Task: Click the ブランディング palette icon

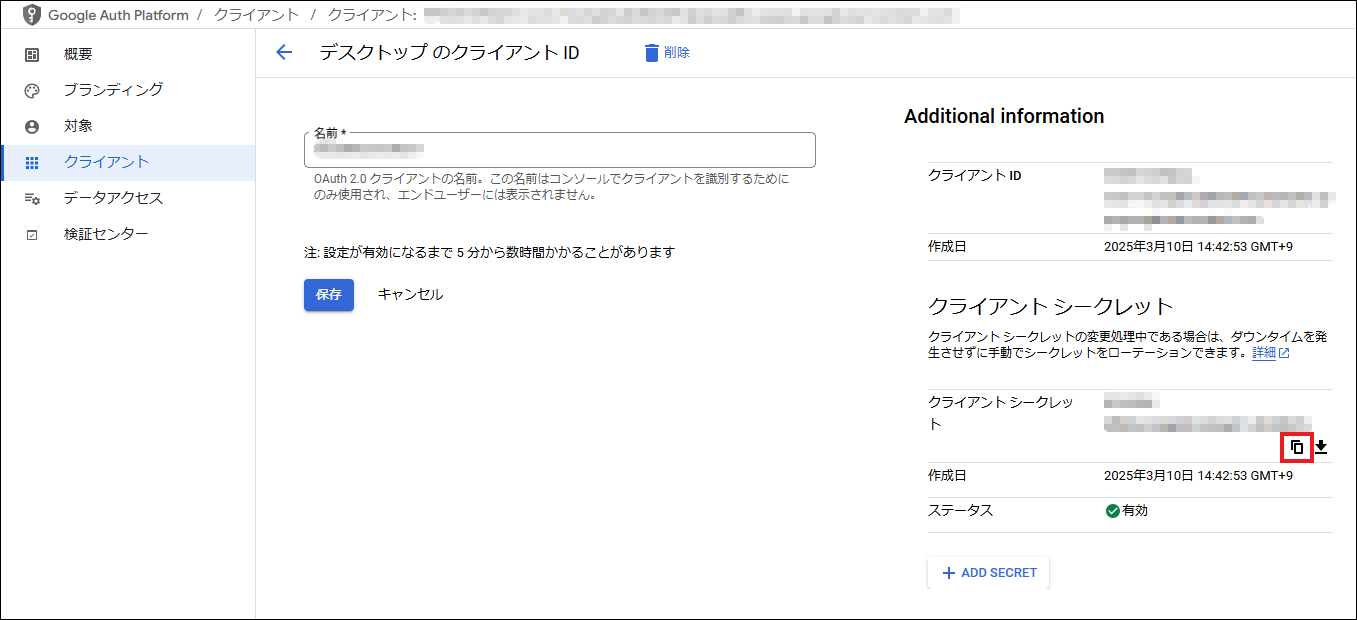Action: (x=32, y=91)
